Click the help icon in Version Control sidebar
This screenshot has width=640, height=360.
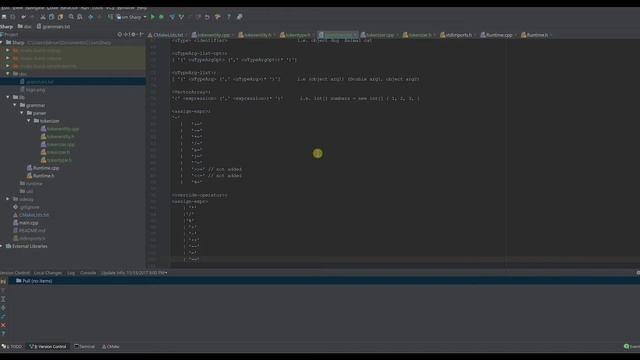point(3,333)
